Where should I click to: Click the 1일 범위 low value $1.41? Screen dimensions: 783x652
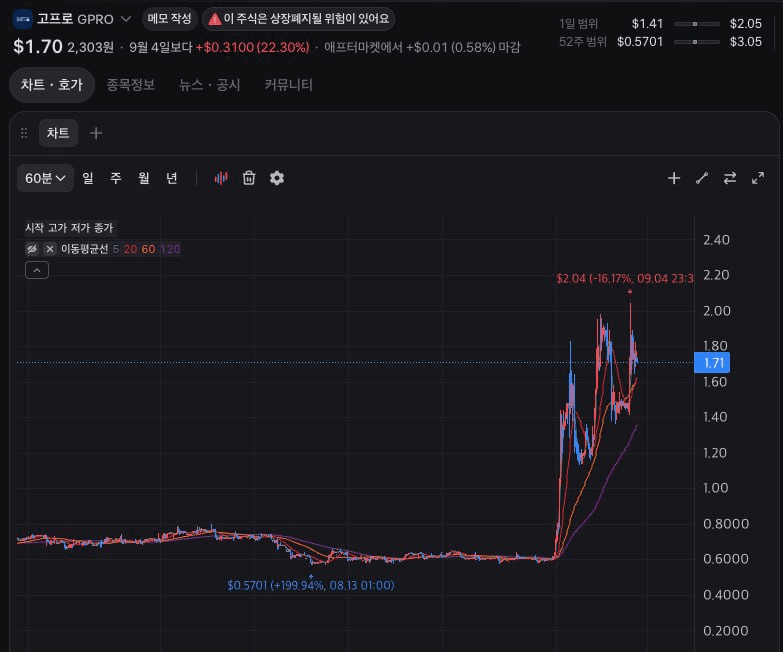coord(647,23)
